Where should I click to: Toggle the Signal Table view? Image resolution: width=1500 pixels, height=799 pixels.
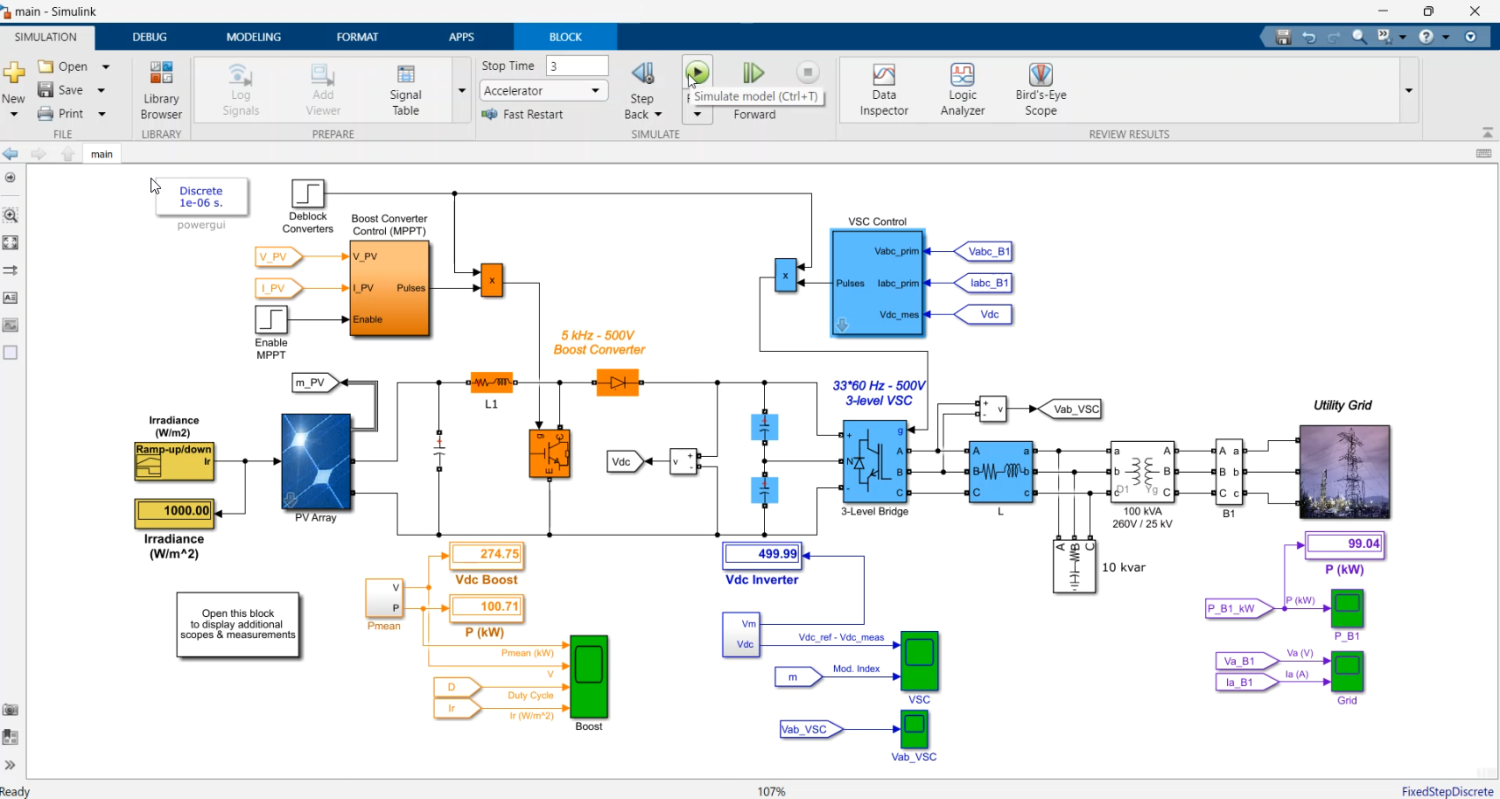tap(405, 88)
